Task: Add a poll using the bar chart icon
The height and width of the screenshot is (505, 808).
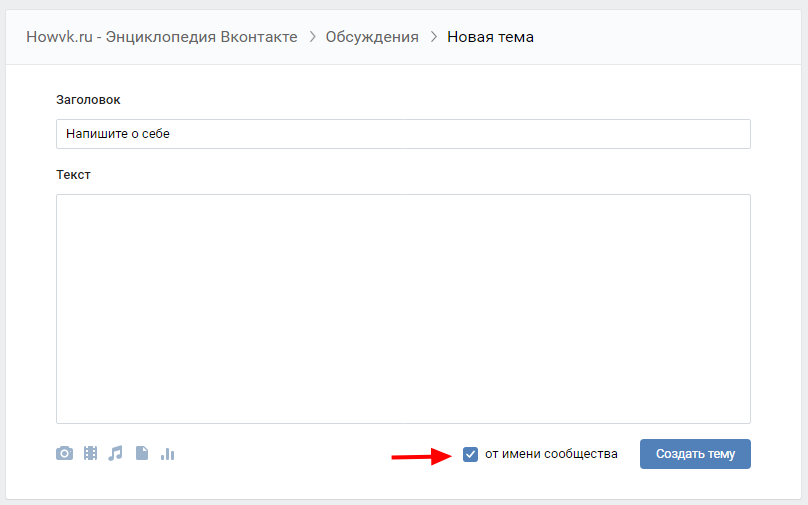Action: [167, 454]
